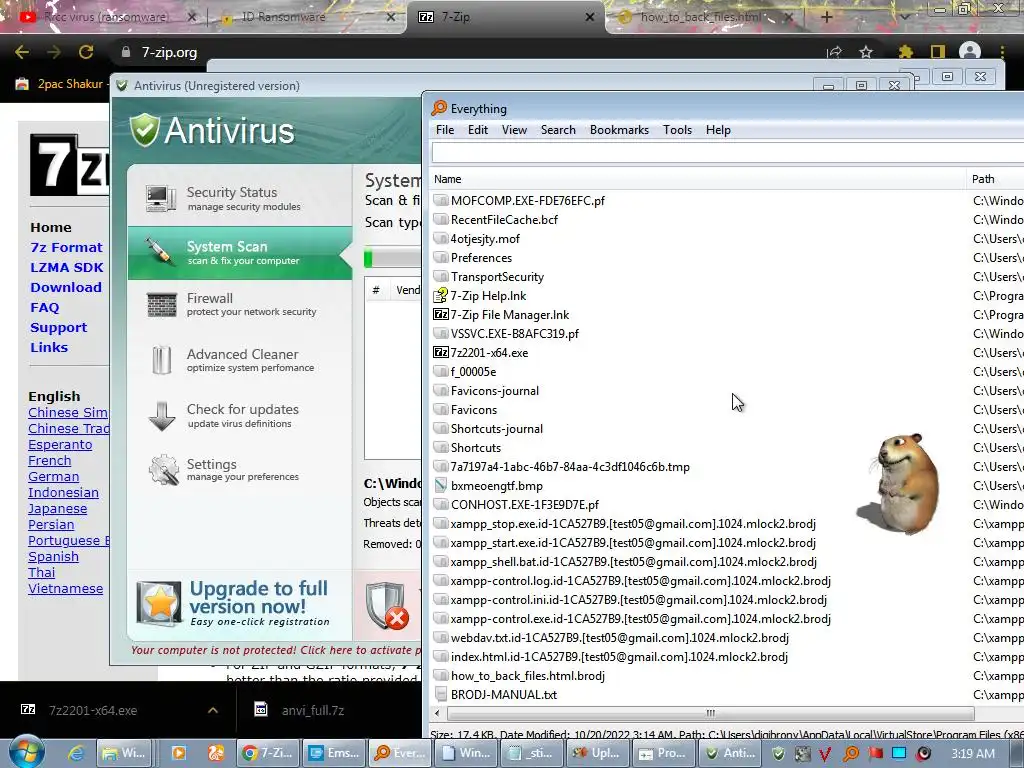Viewport: 1024px width, 768px height.
Task: Click Chrome back arrow
Action: pyautogui.click(x=22, y=52)
